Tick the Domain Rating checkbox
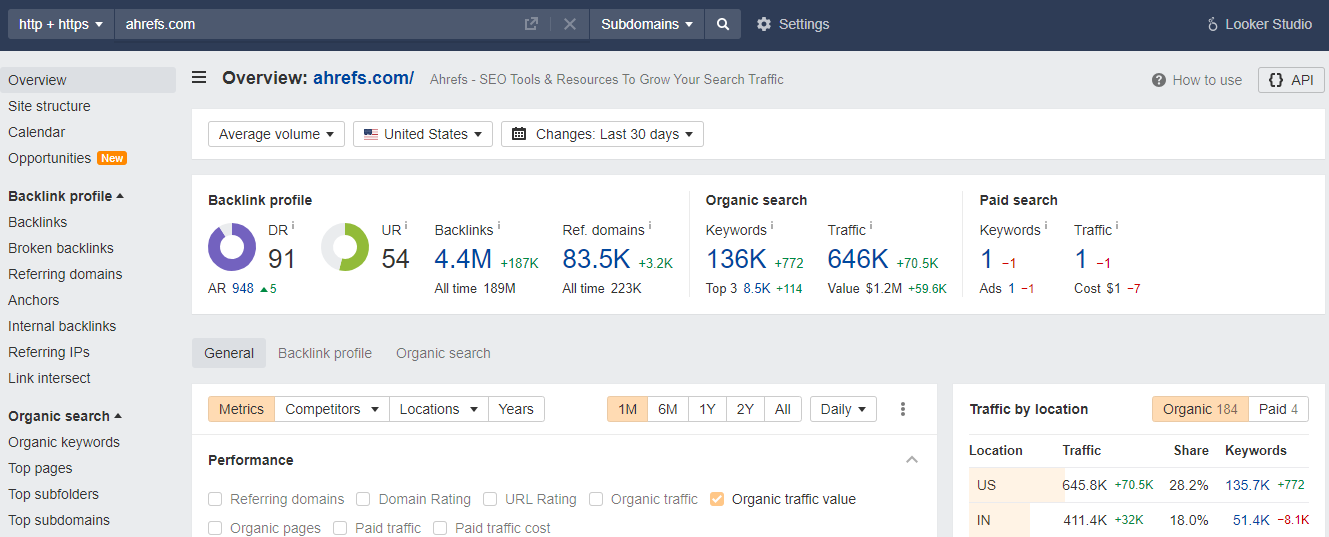Screen dimensions: 1329x537 [x=363, y=499]
